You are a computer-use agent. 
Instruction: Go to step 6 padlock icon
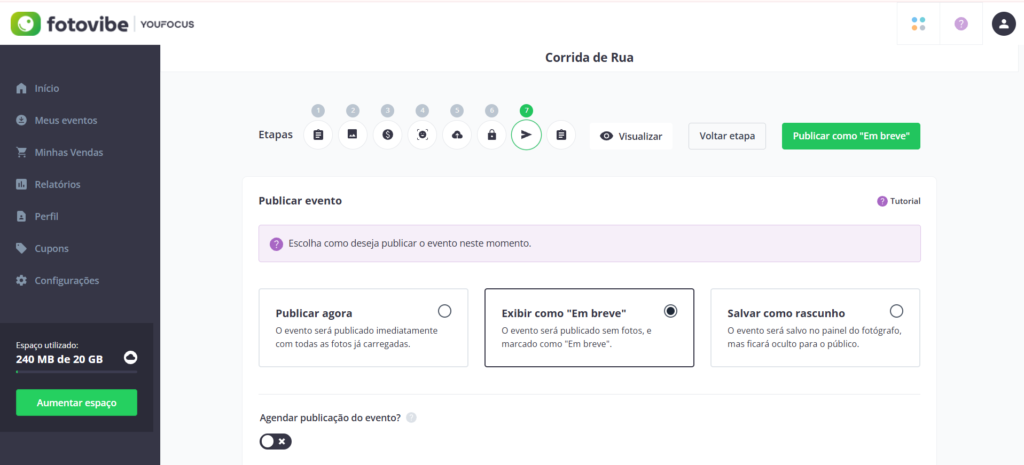coord(491,135)
